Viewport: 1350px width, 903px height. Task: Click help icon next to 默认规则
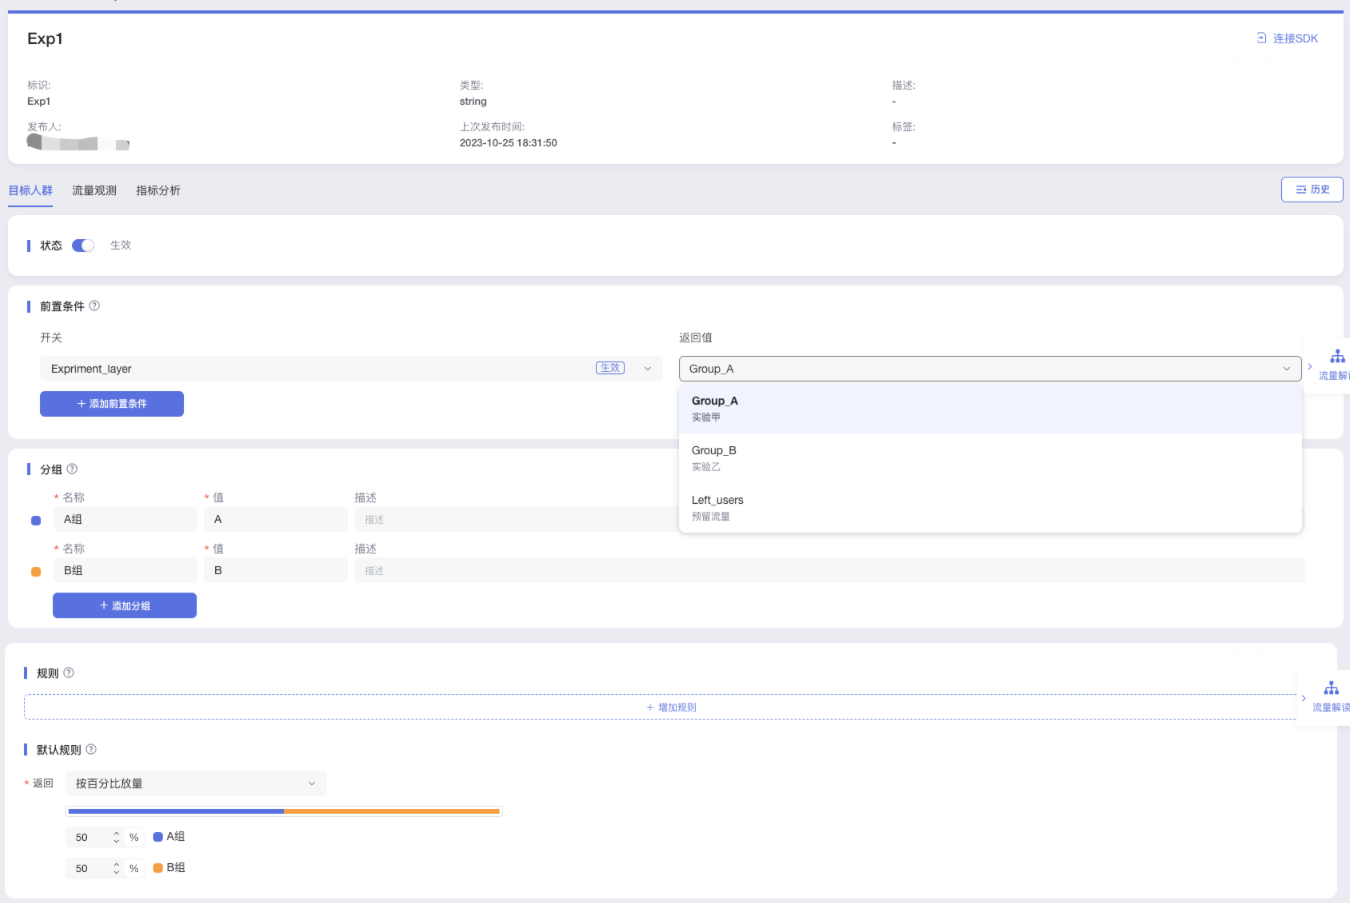(x=91, y=750)
